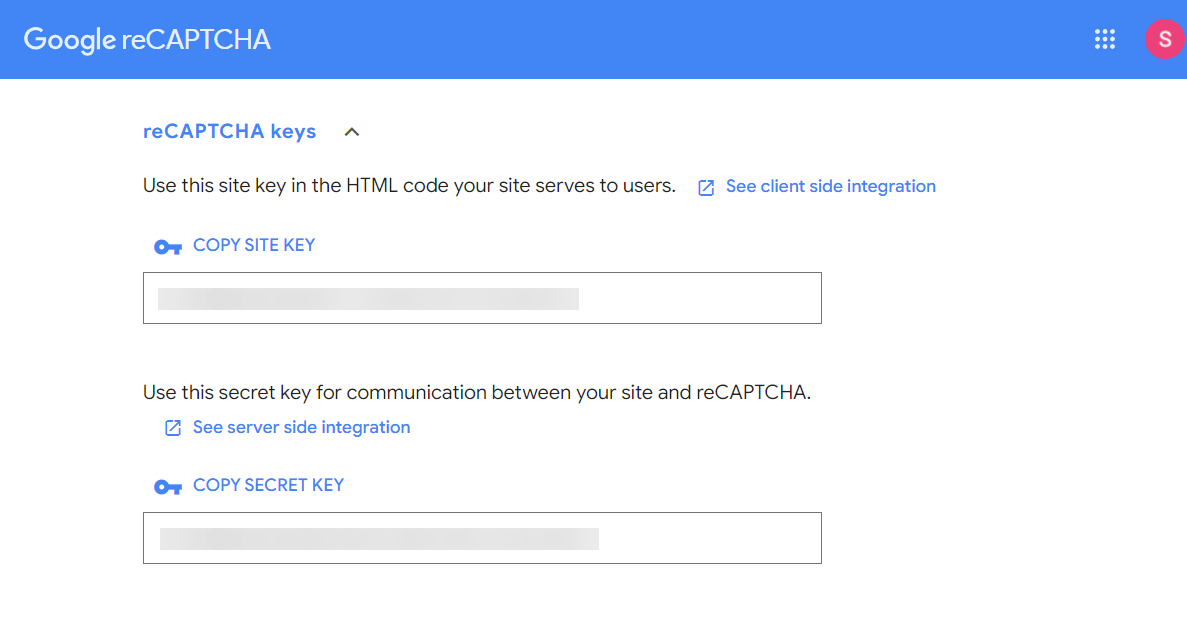Select the blurred site key value

click(x=368, y=299)
